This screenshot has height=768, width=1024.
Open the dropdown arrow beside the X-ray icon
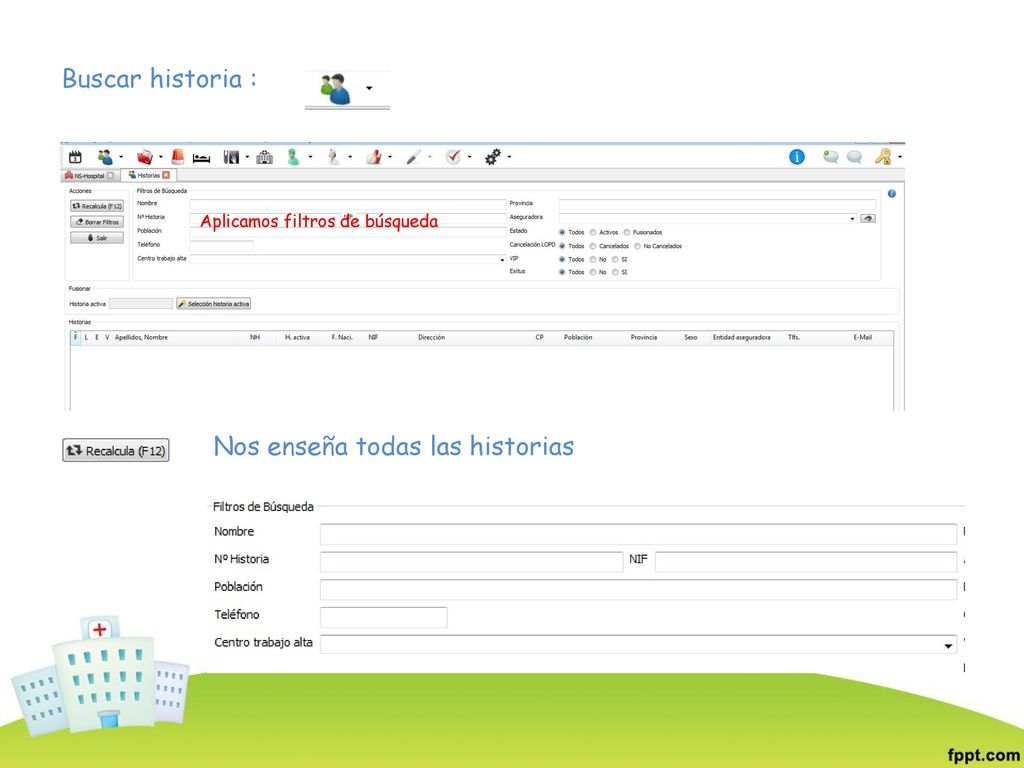coord(247,157)
